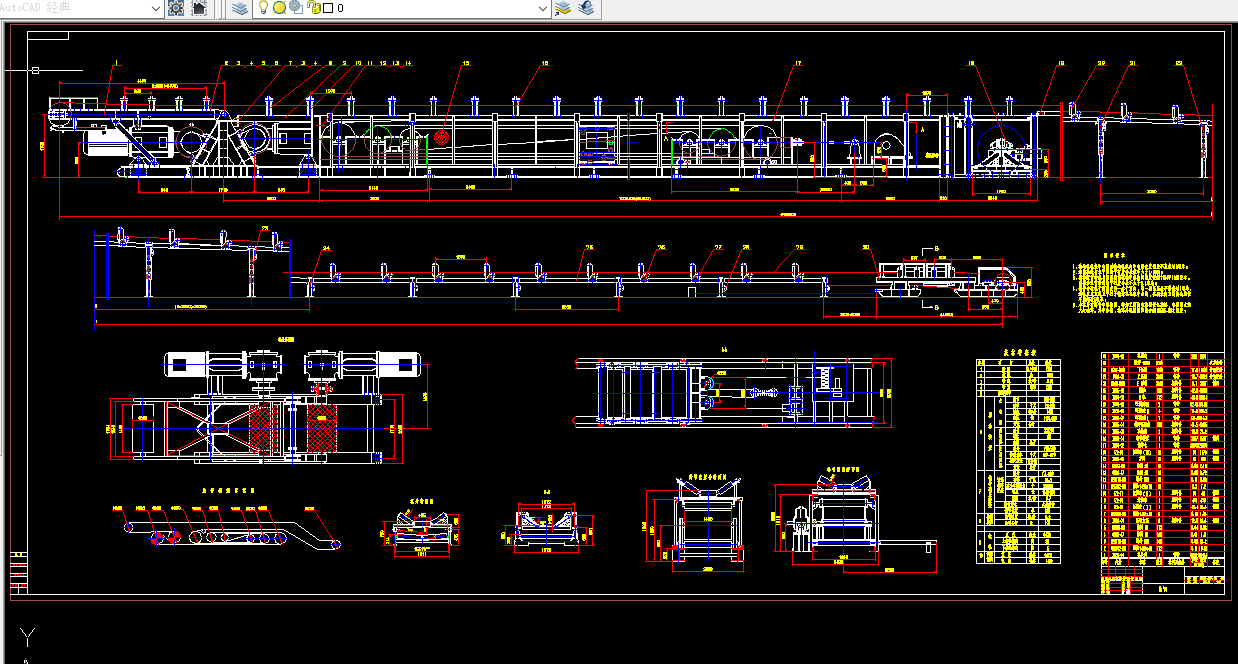
Task: Click the My Workspace icon
Action: pyautogui.click(x=199, y=8)
